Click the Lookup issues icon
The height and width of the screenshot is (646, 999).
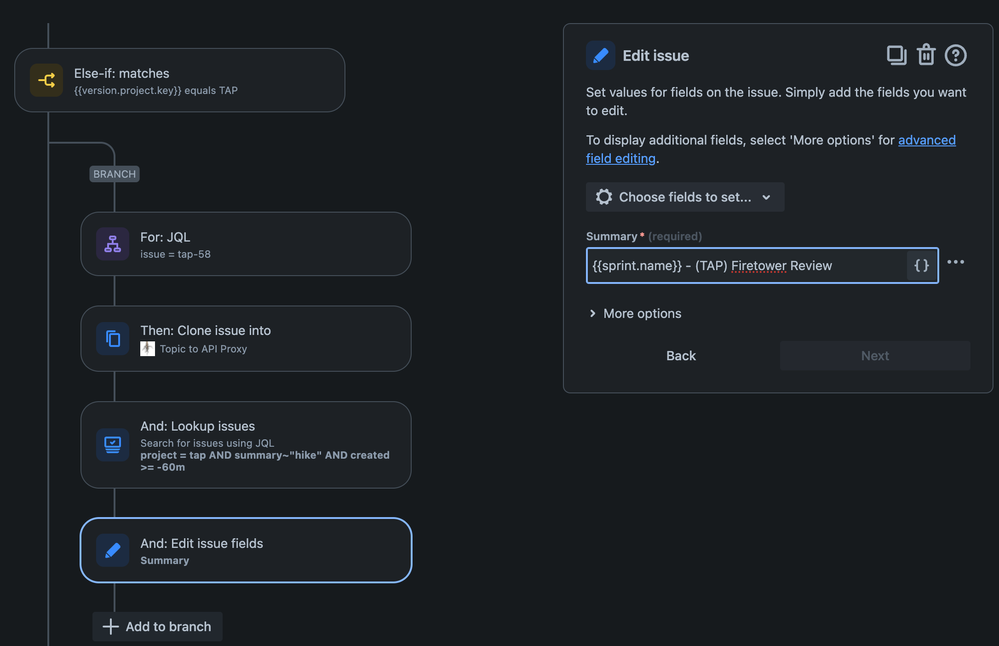tap(113, 444)
